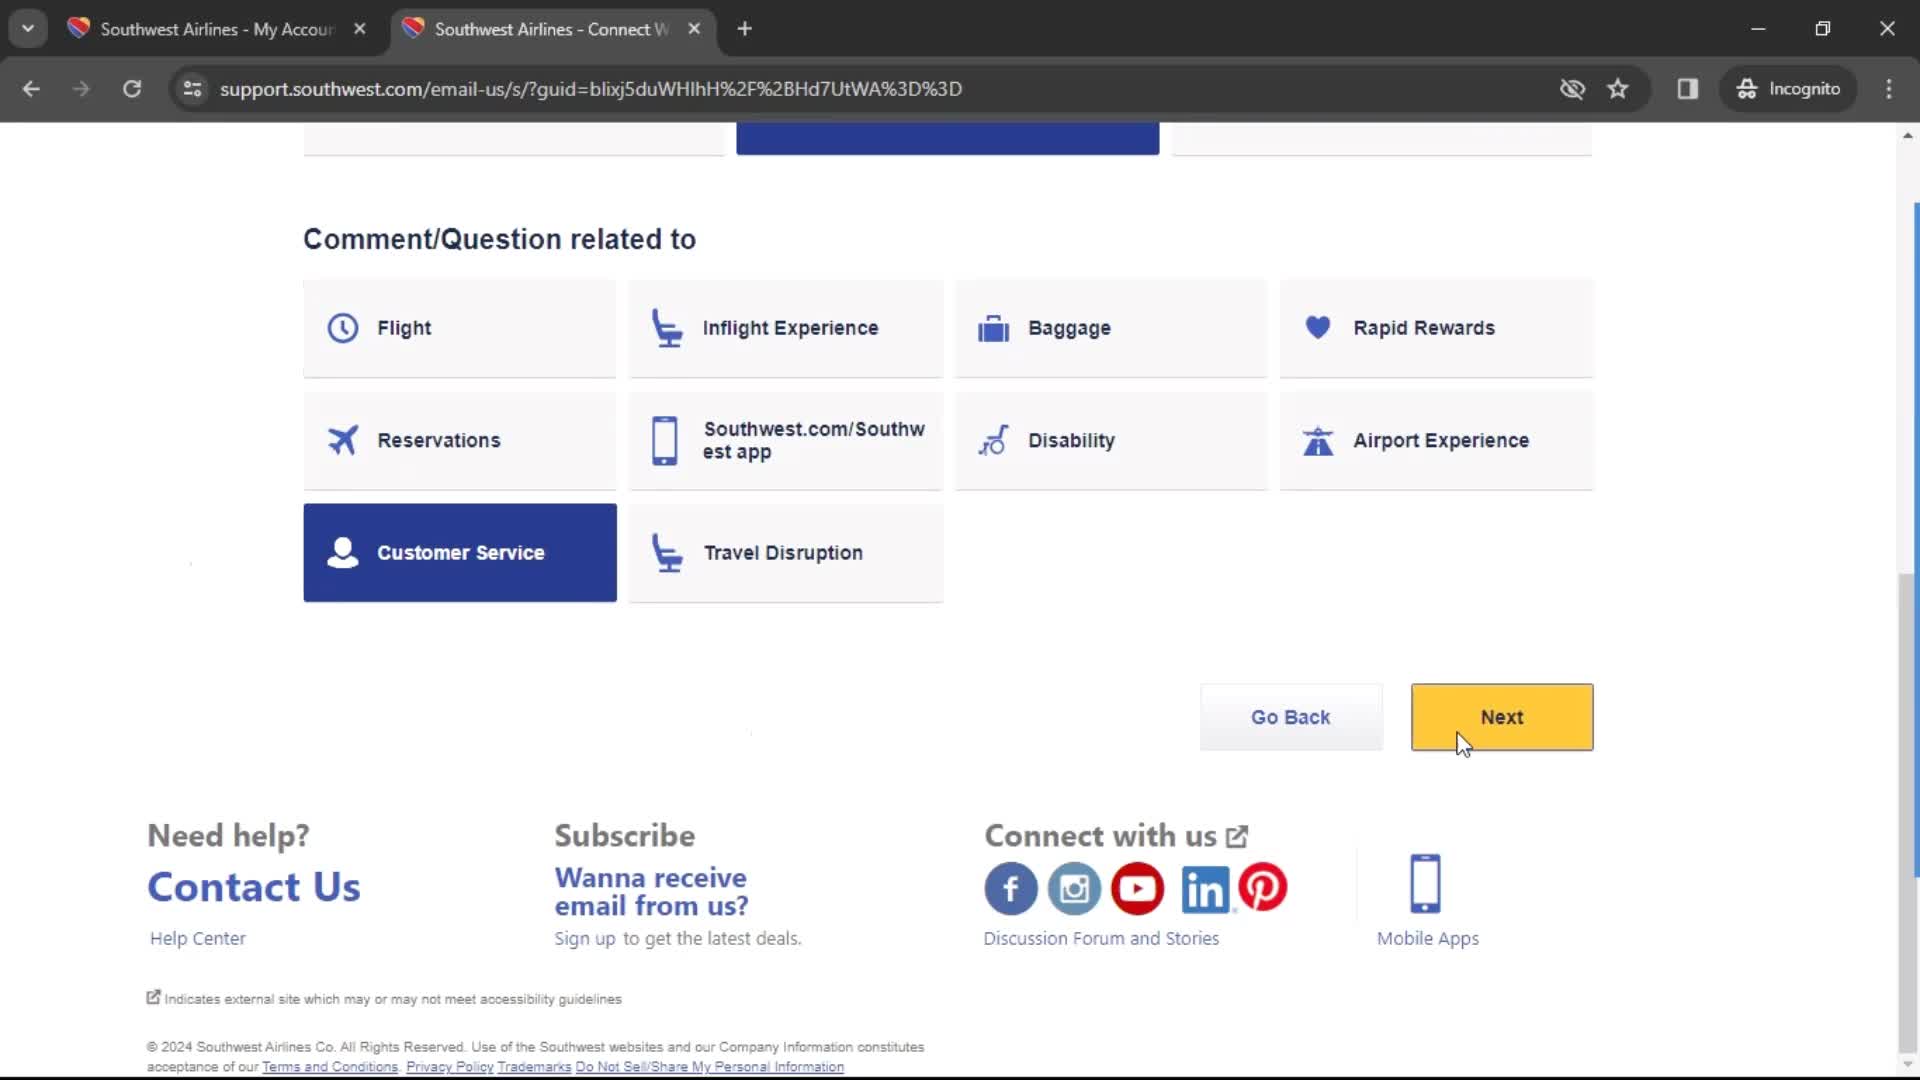
Task: Reload the page with the refresh icon
Action: pyautogui.click(x=132, y=89)
